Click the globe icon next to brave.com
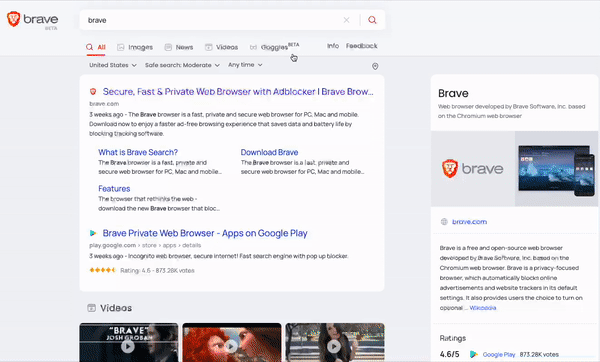The image size is (600, 362). click(444, 222)
